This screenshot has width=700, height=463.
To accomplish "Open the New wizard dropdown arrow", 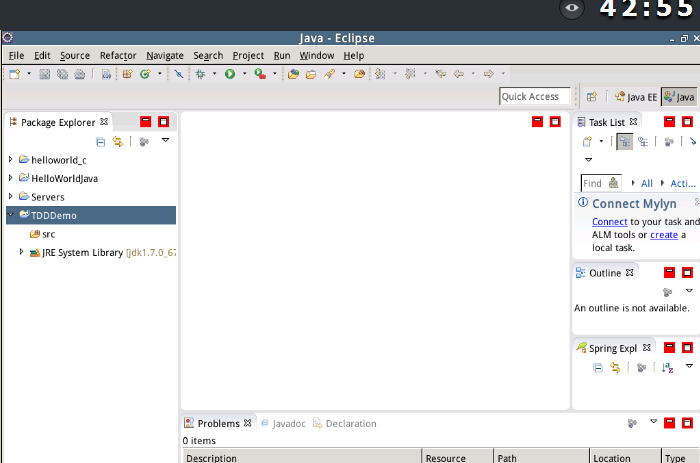I will tap(29, 74).
